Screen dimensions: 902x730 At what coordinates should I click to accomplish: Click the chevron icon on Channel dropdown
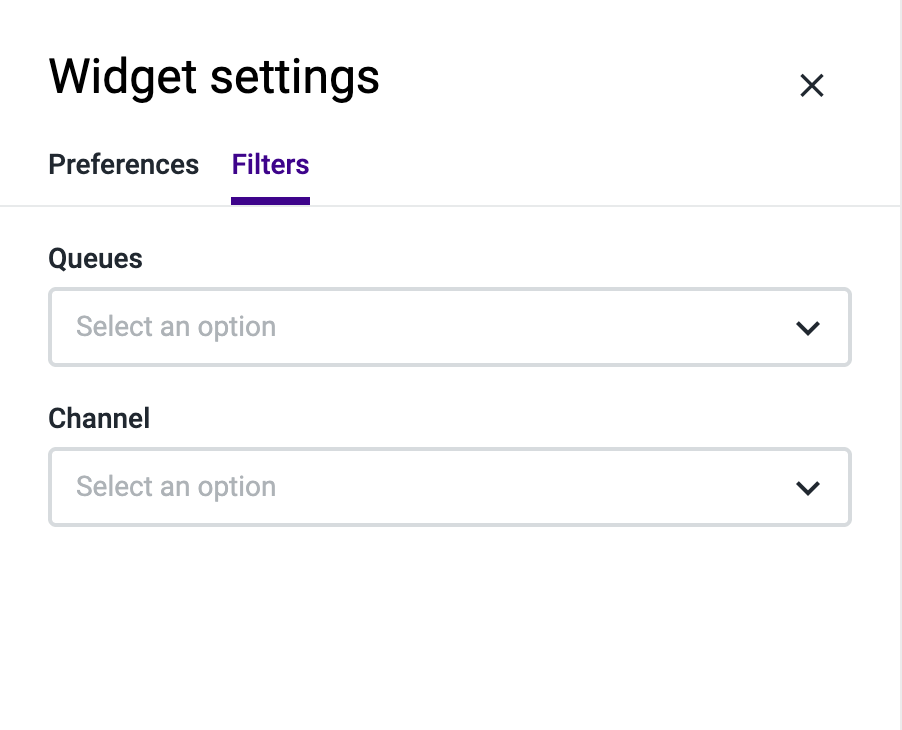(x=808, y=487)
